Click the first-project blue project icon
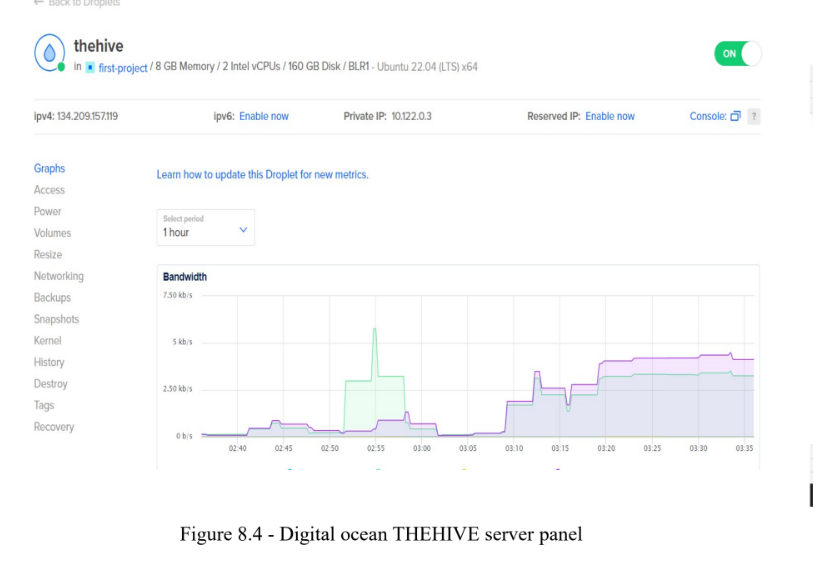The image size is (821, 565). tap(90, 68)
